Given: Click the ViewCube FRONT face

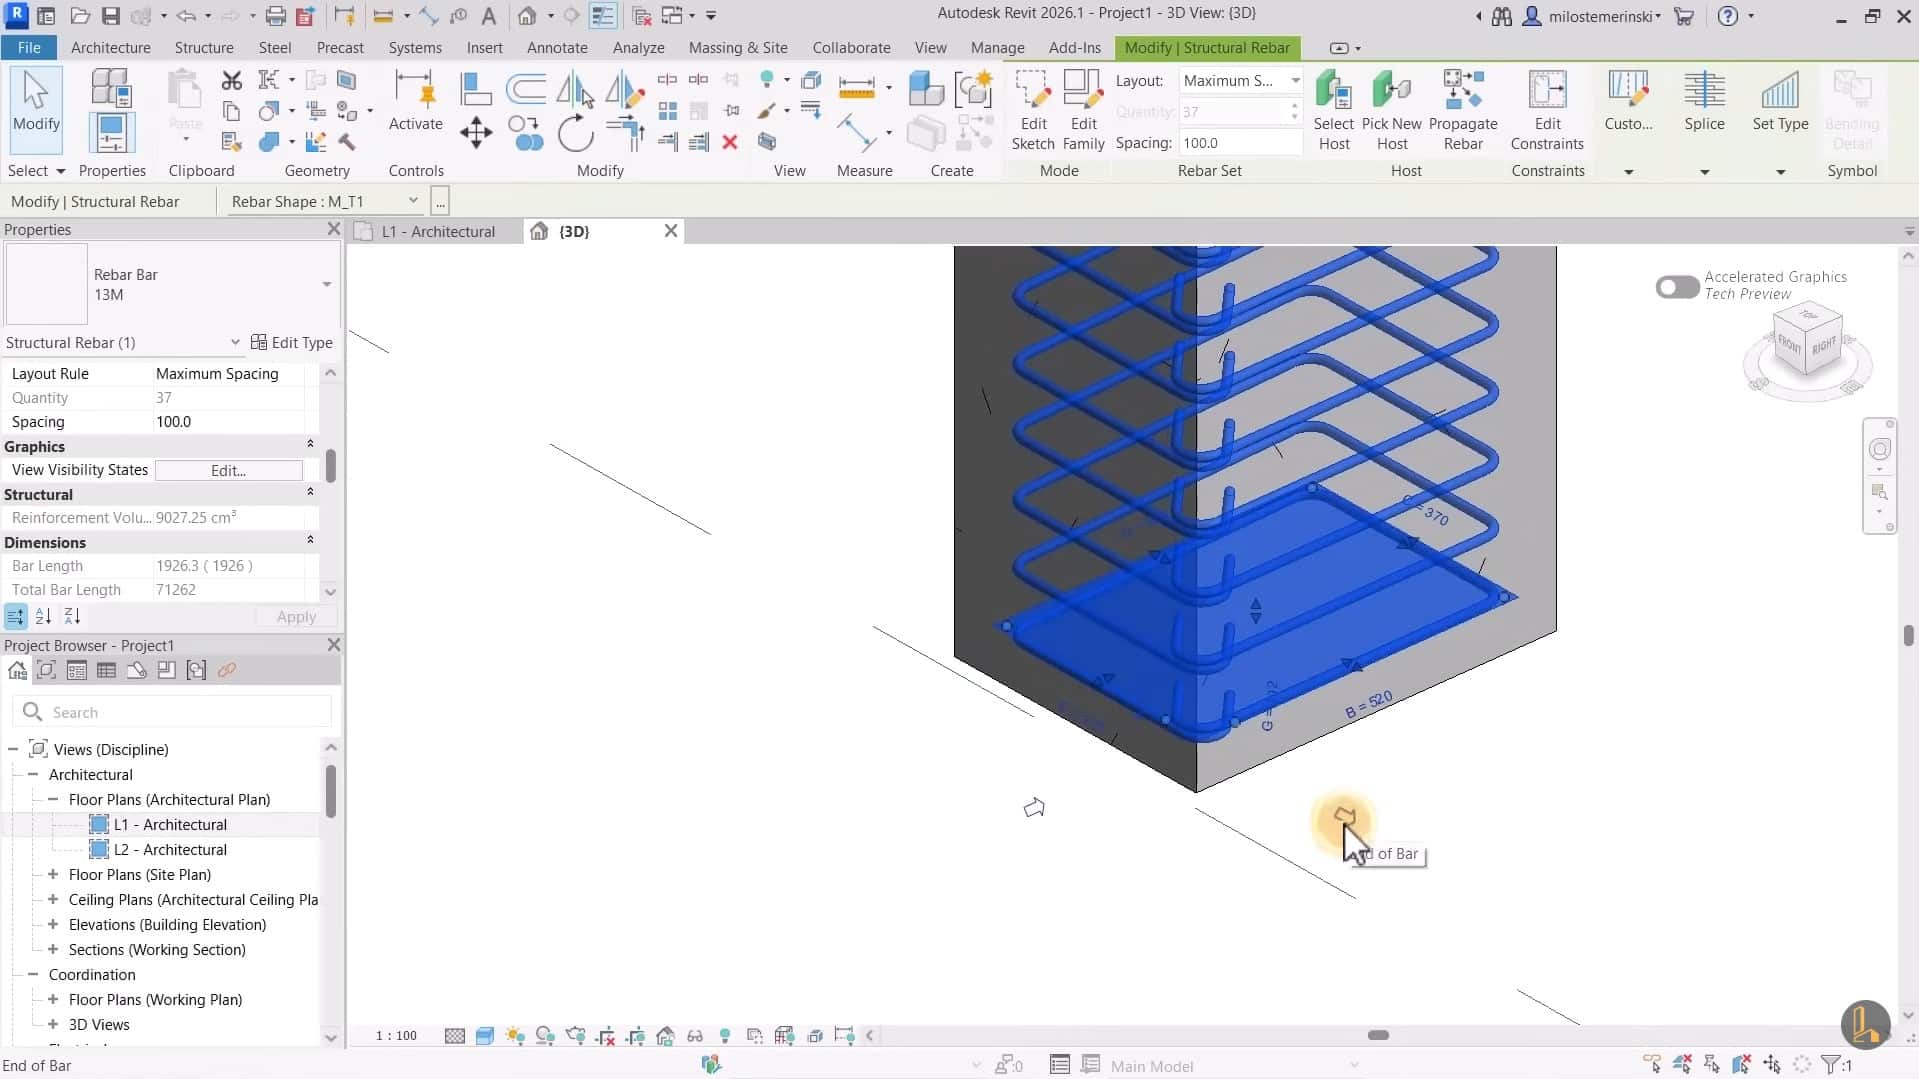Looking at the screenshot, I should click(1789, 346).
